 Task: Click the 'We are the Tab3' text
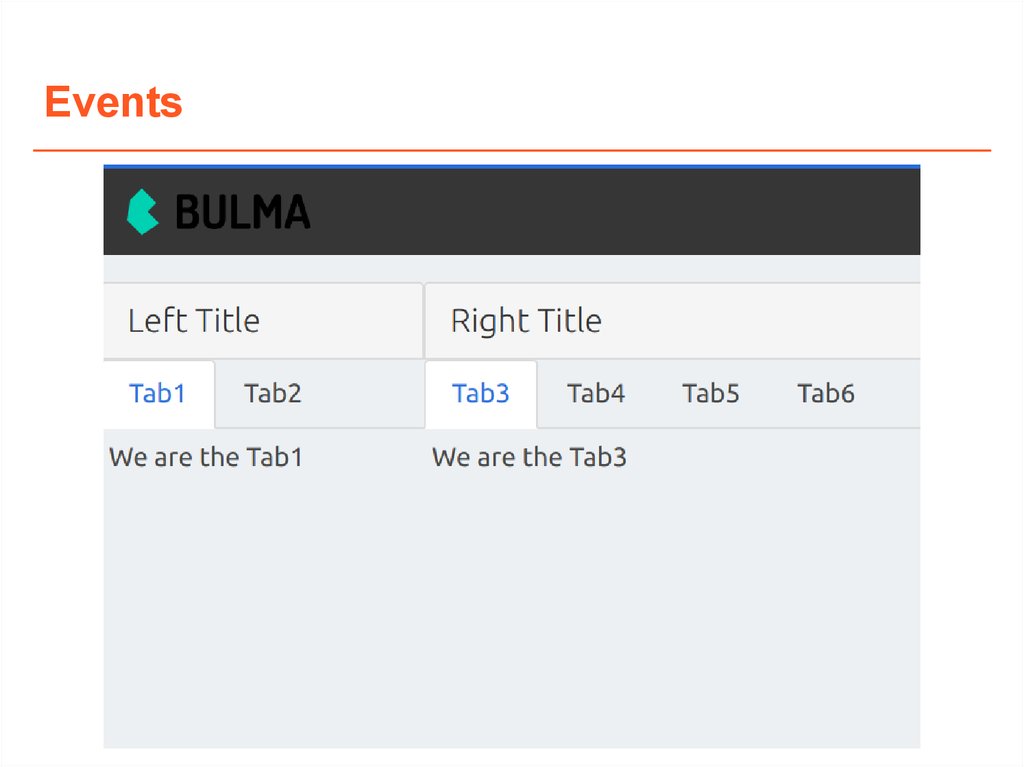click(x=529, y=458)
